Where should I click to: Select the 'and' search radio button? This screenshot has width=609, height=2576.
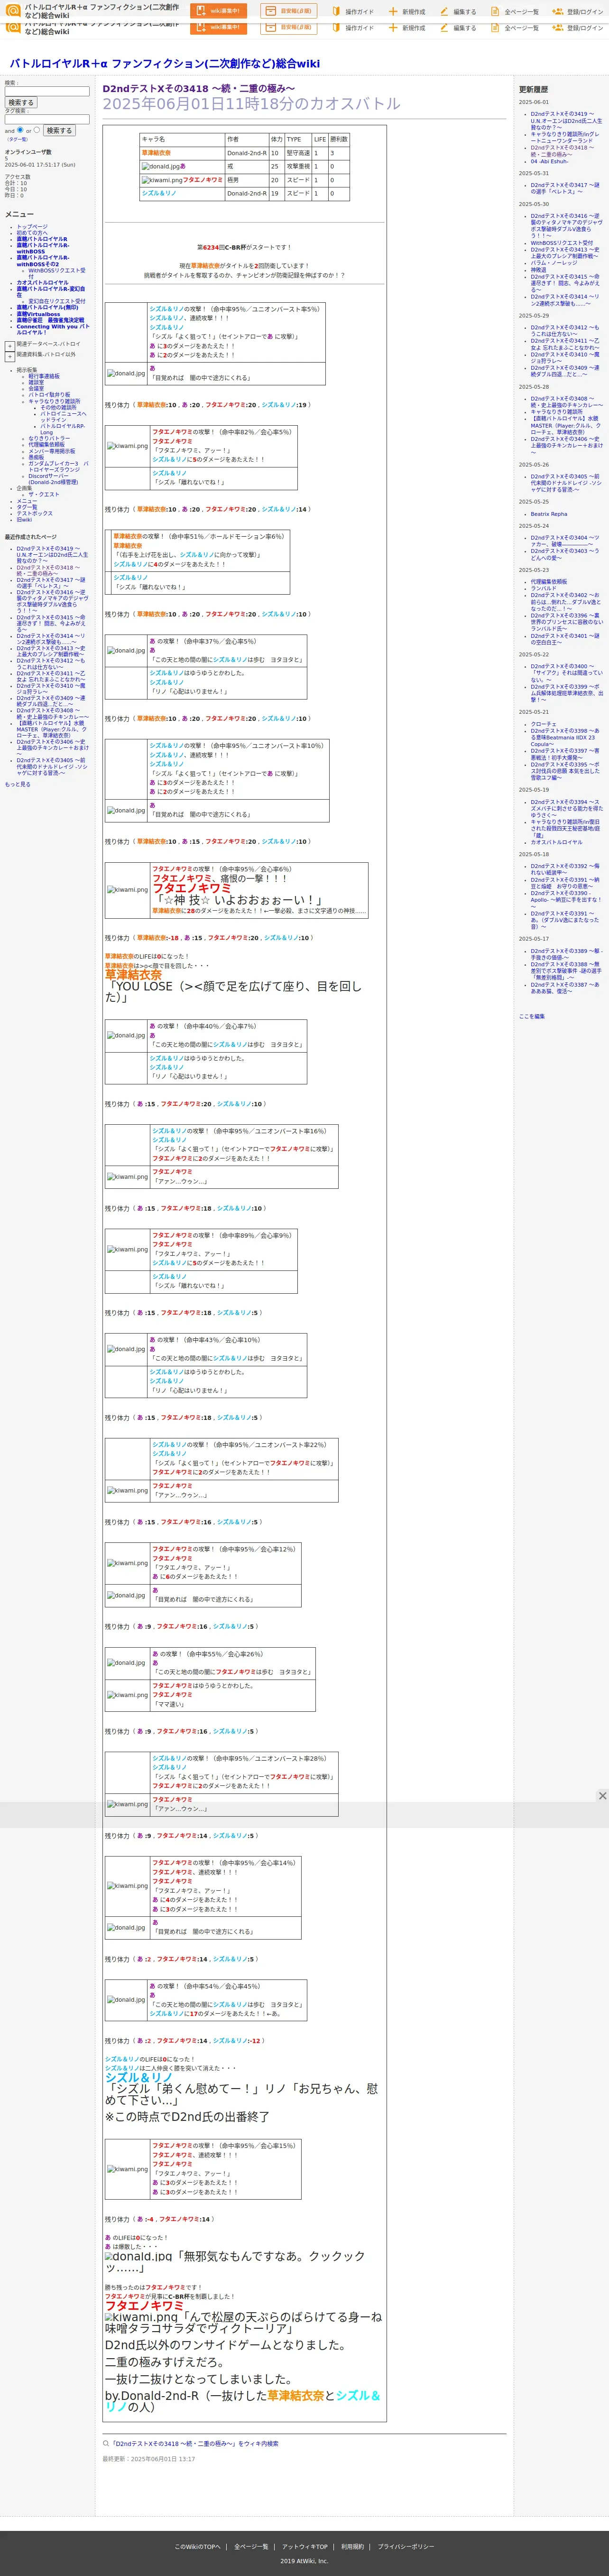coord(20,130)
